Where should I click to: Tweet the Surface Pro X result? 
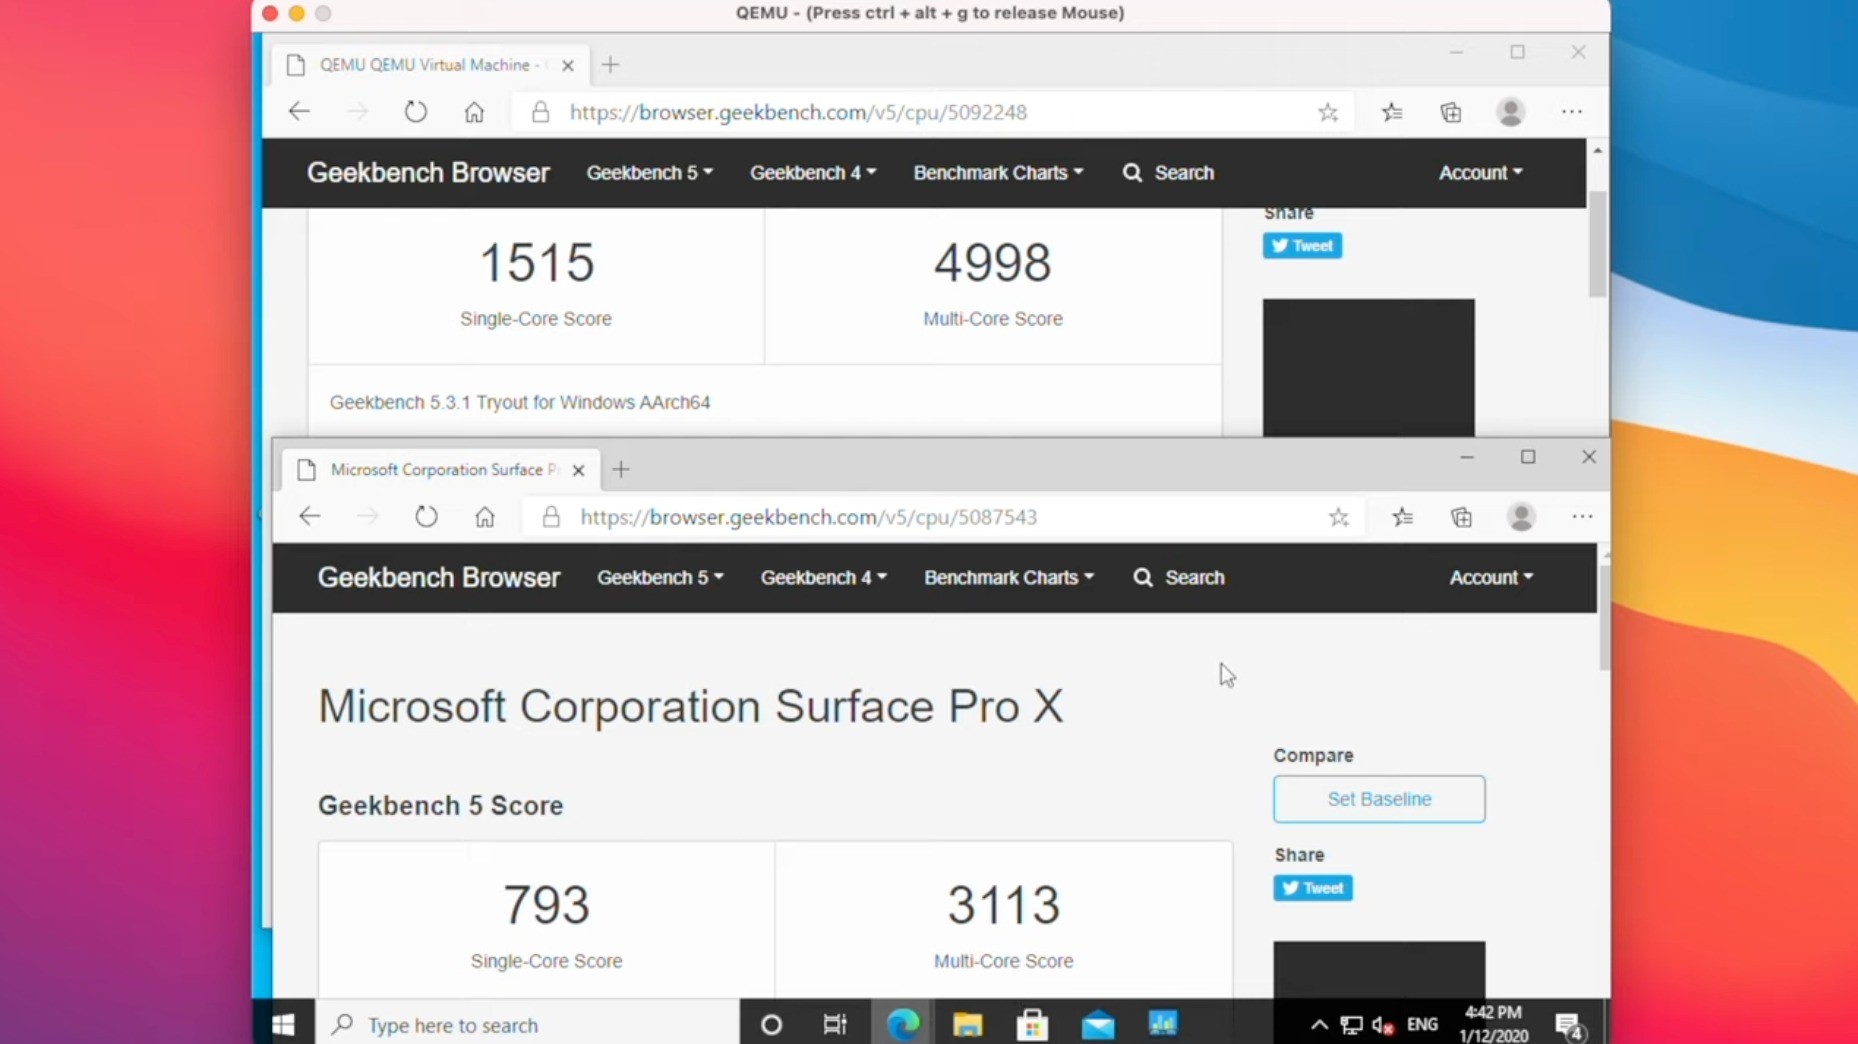click(x=1312, y=888)
